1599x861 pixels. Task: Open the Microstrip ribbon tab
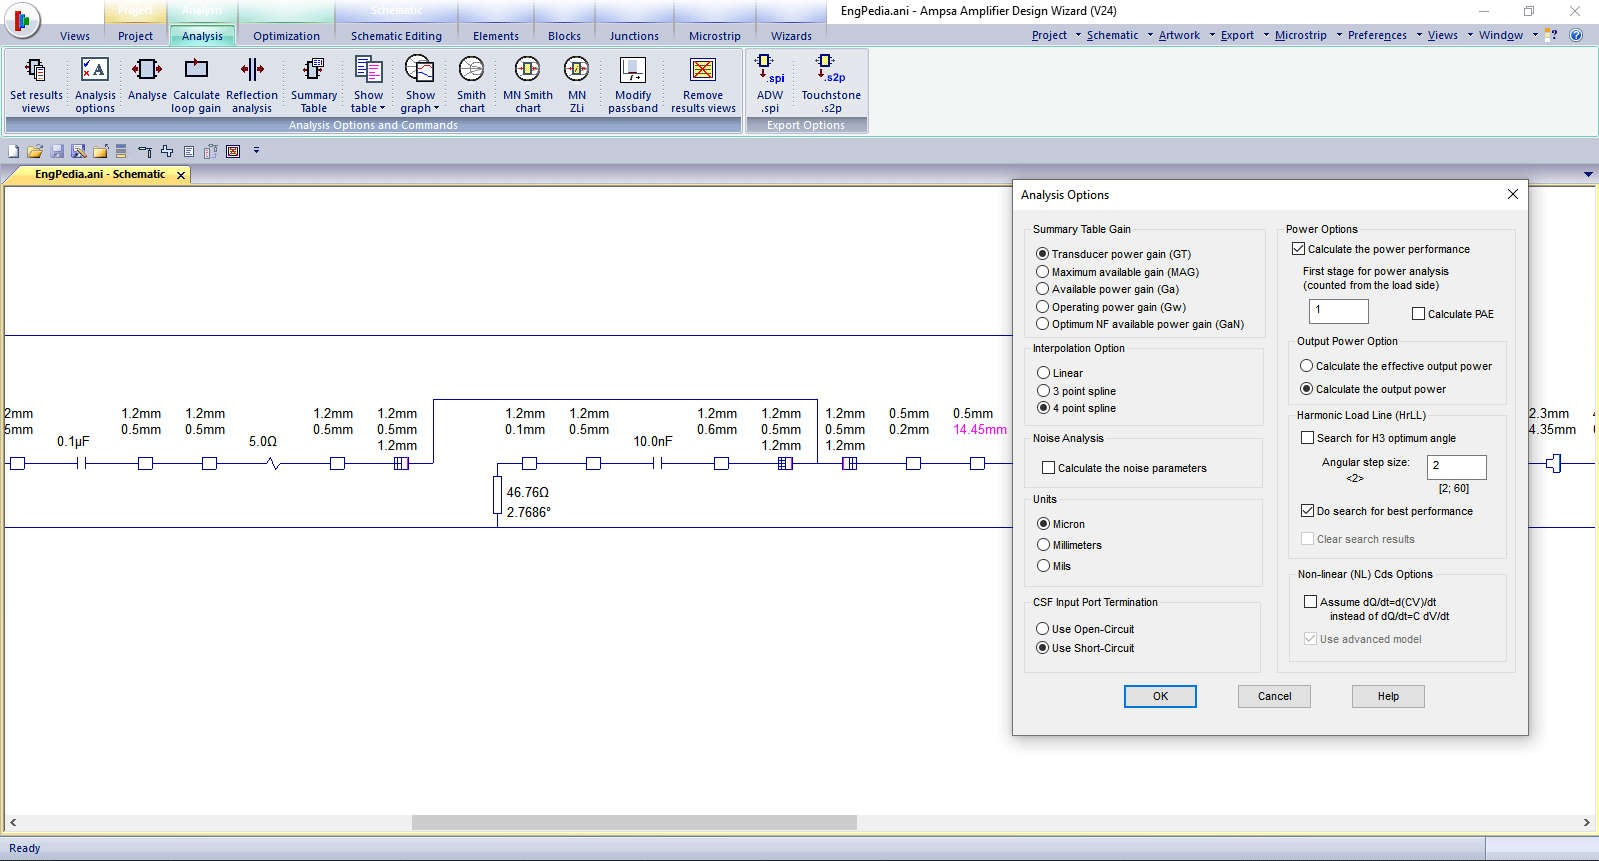click(714, 36)
